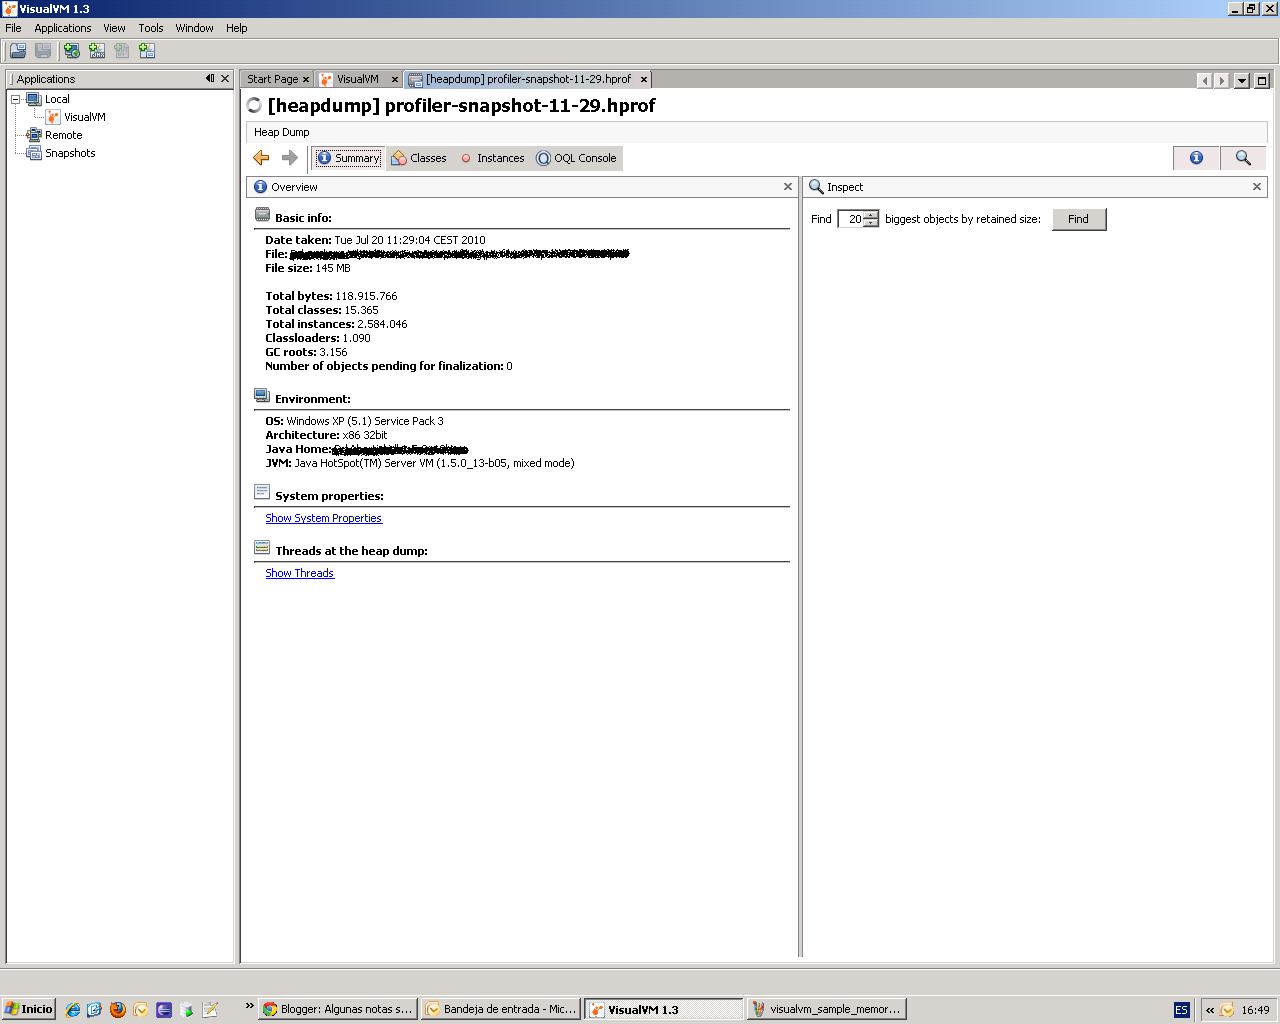Click the Application Snapshot toolbar icon
1280x1024 pixels.
click(147, 51)
